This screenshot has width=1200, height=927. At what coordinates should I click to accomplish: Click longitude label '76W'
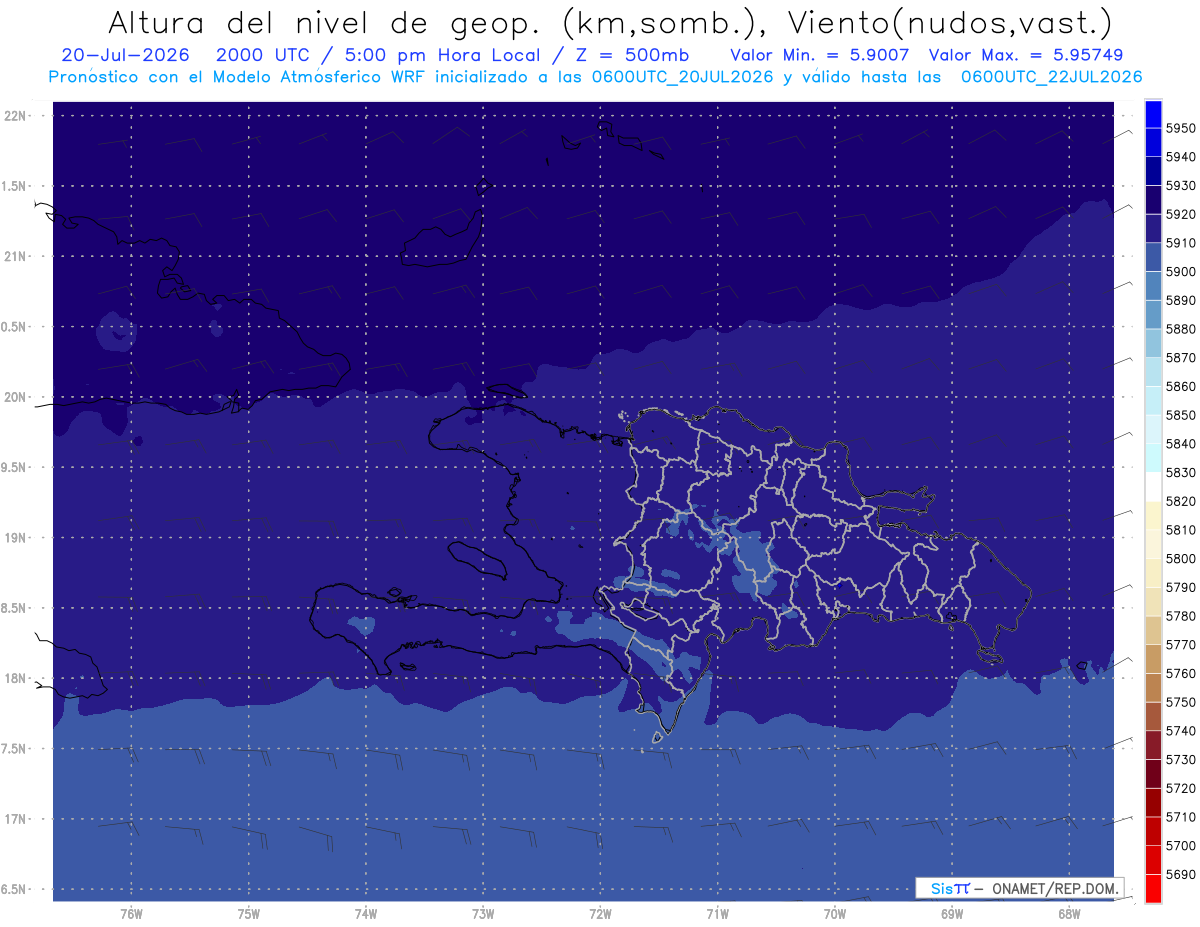(x=131, y=913)
